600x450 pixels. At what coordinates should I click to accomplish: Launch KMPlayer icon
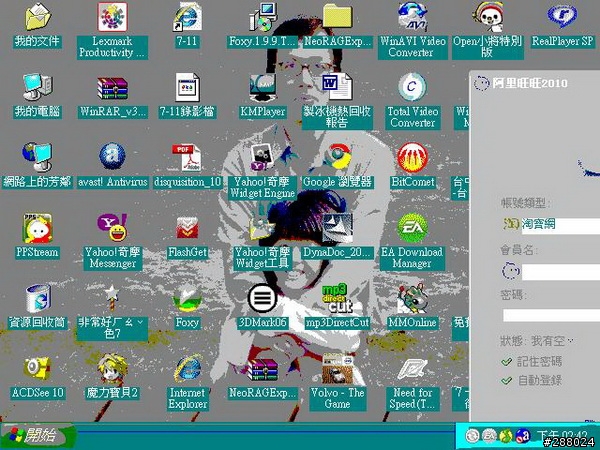(262, 88)
